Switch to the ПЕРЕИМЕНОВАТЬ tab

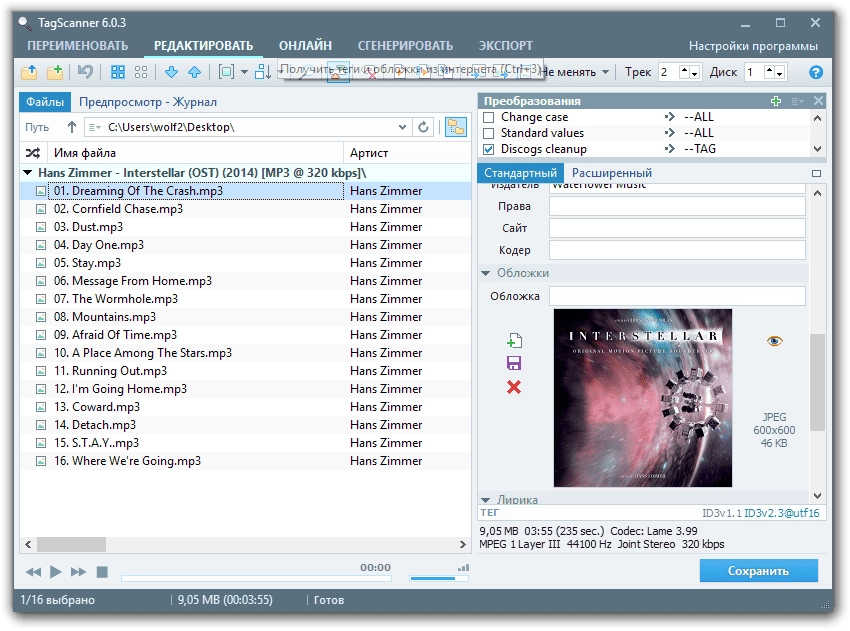point(78,46)
